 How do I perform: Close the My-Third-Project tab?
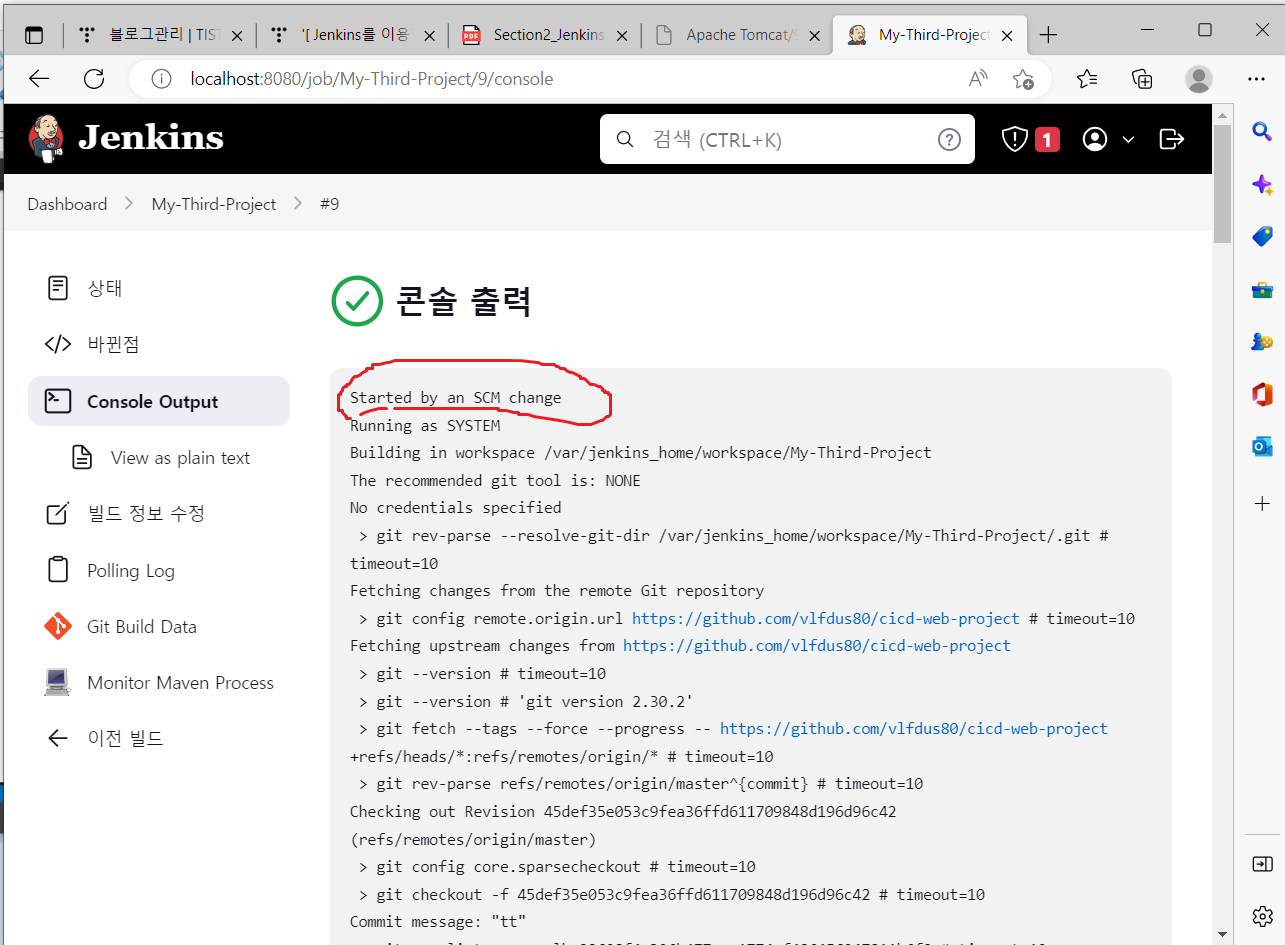pyautogui.click(x=1007, y=35)
